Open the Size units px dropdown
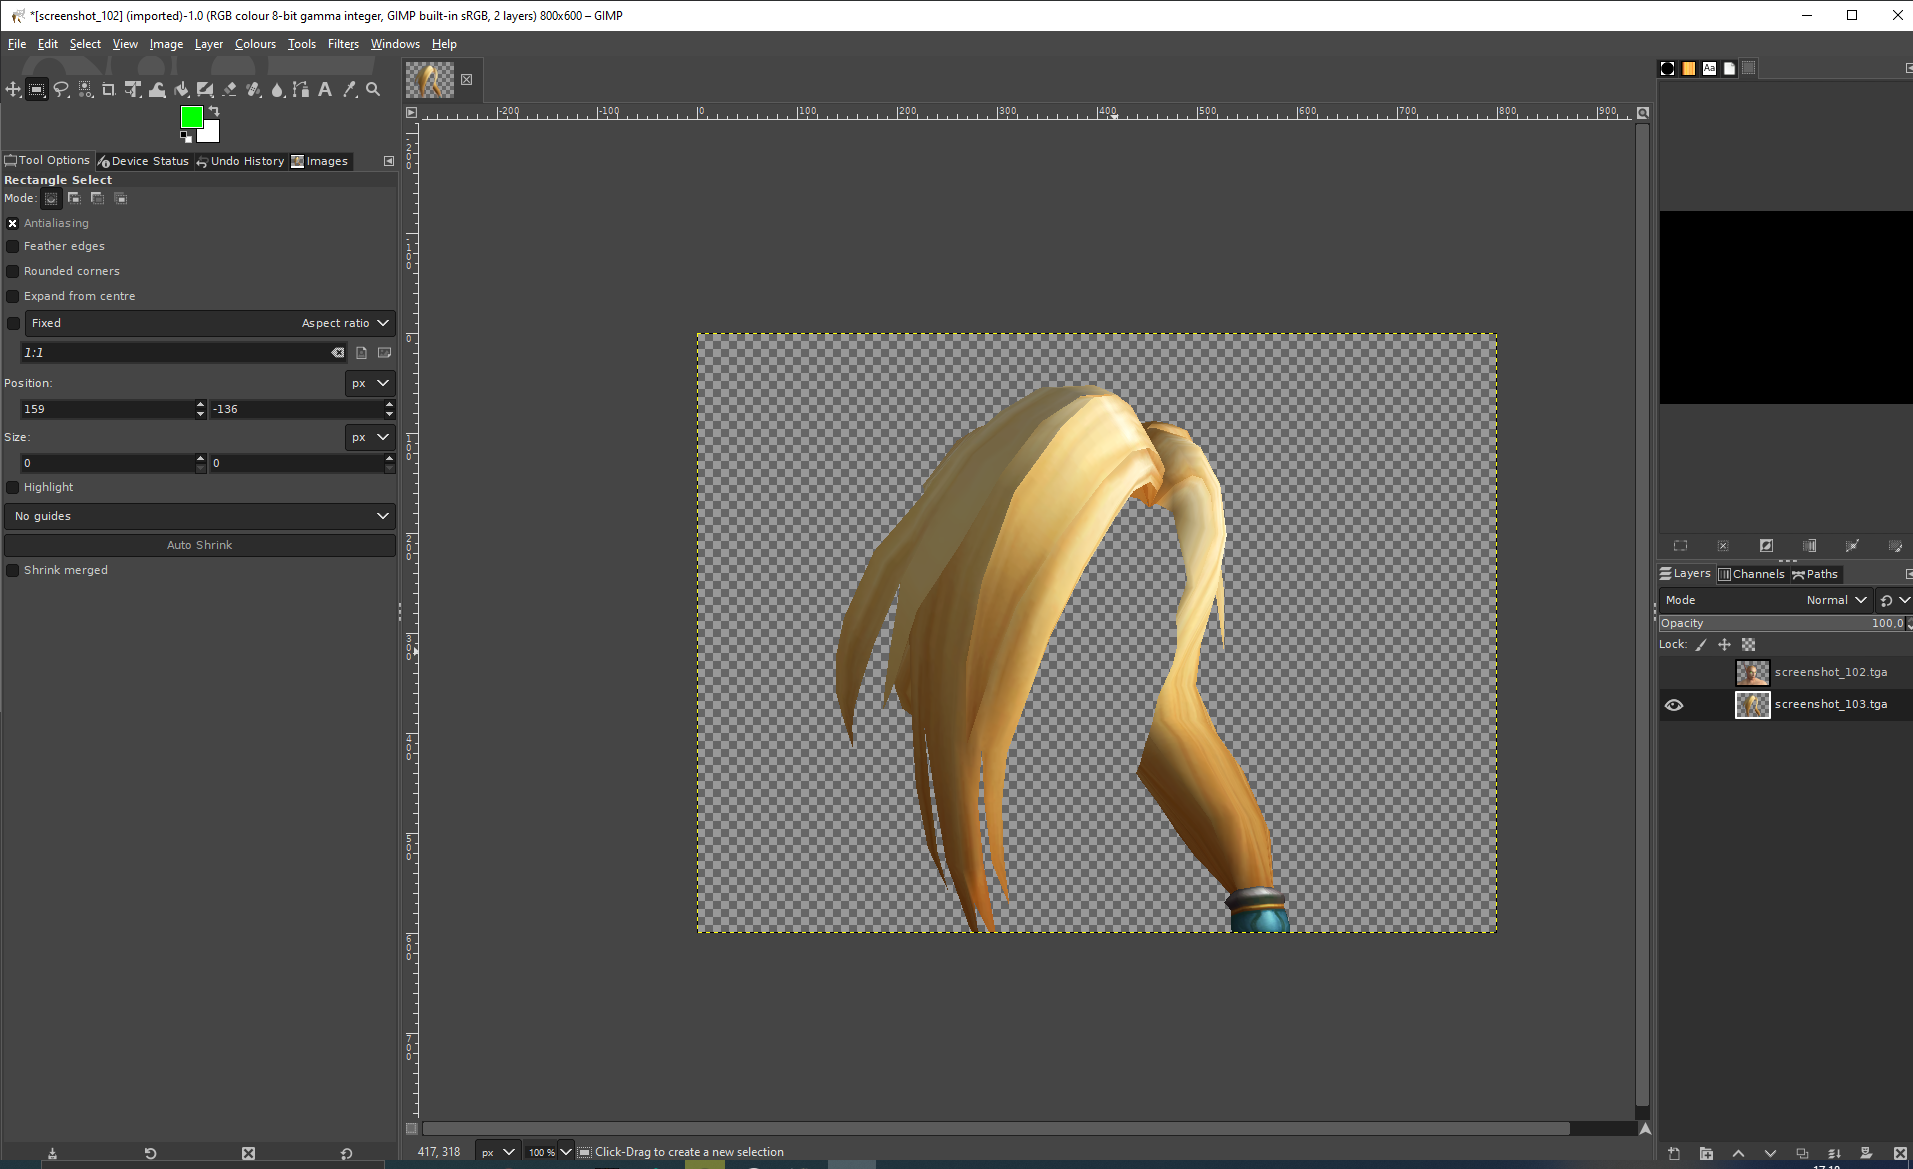 (370, 437)
